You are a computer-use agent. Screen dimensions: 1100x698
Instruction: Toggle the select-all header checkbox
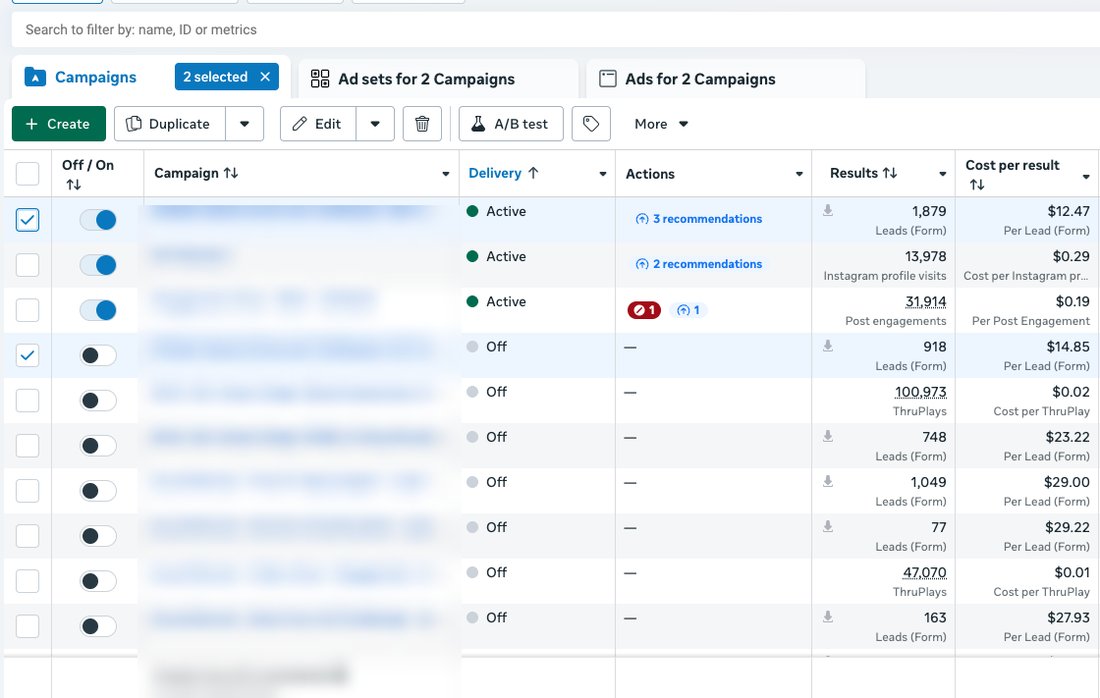pos(27,173)
